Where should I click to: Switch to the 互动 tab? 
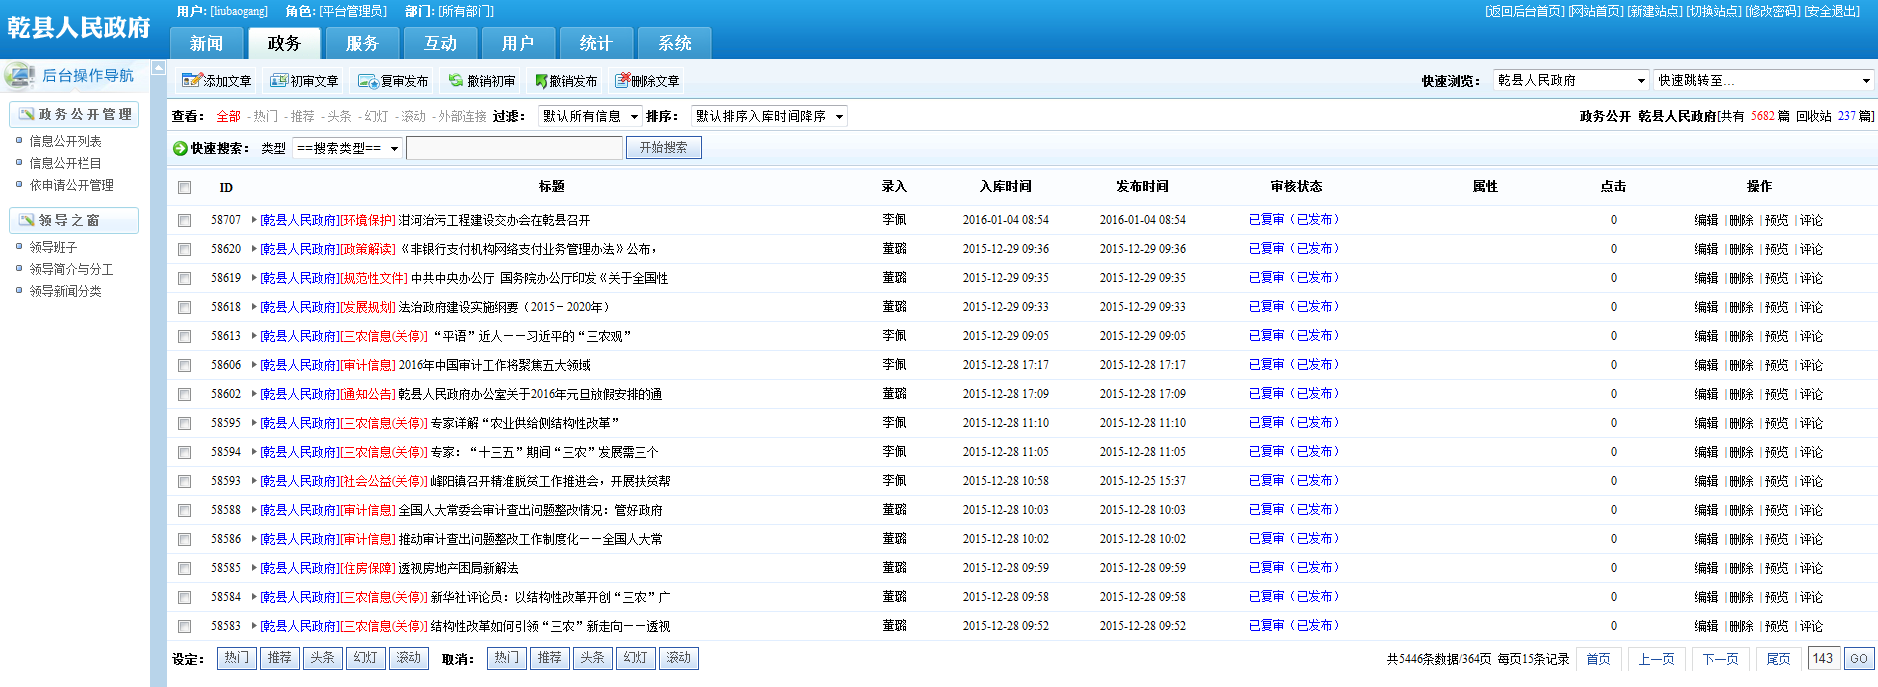click(x=440, y=44)
